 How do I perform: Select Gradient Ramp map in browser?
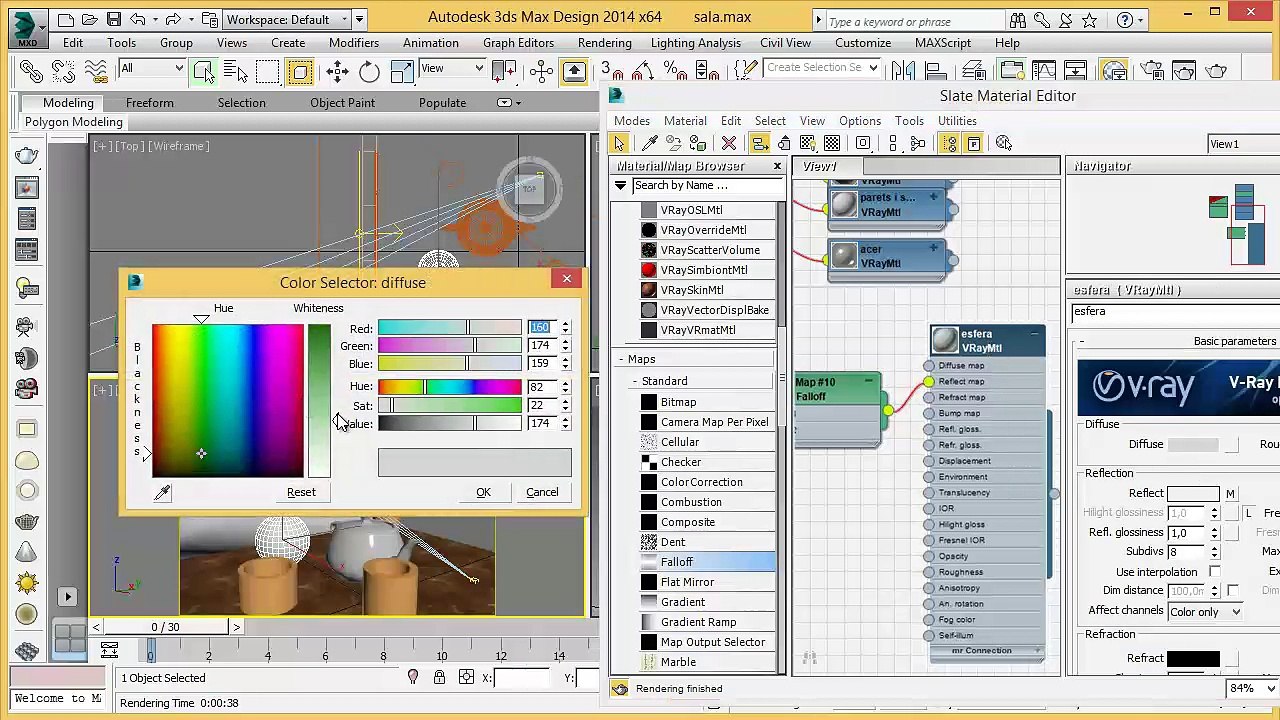point(698,622)
